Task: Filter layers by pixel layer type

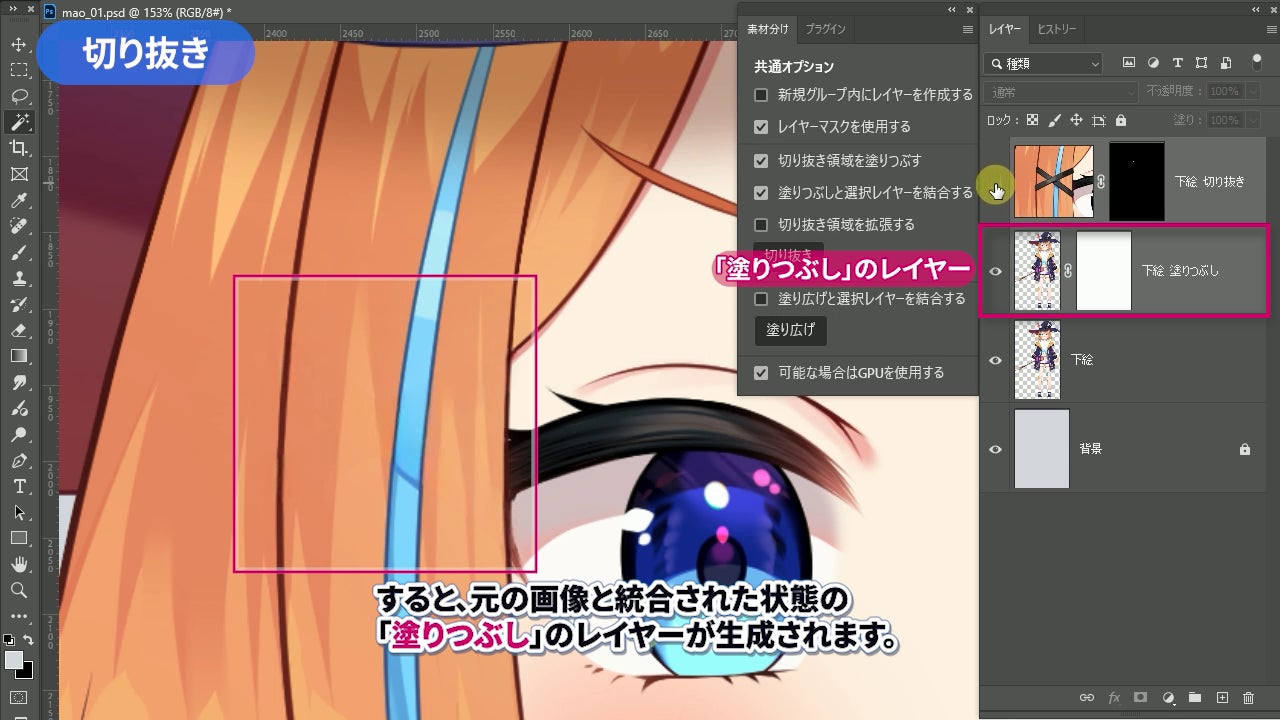Action: coord(1129,63)
